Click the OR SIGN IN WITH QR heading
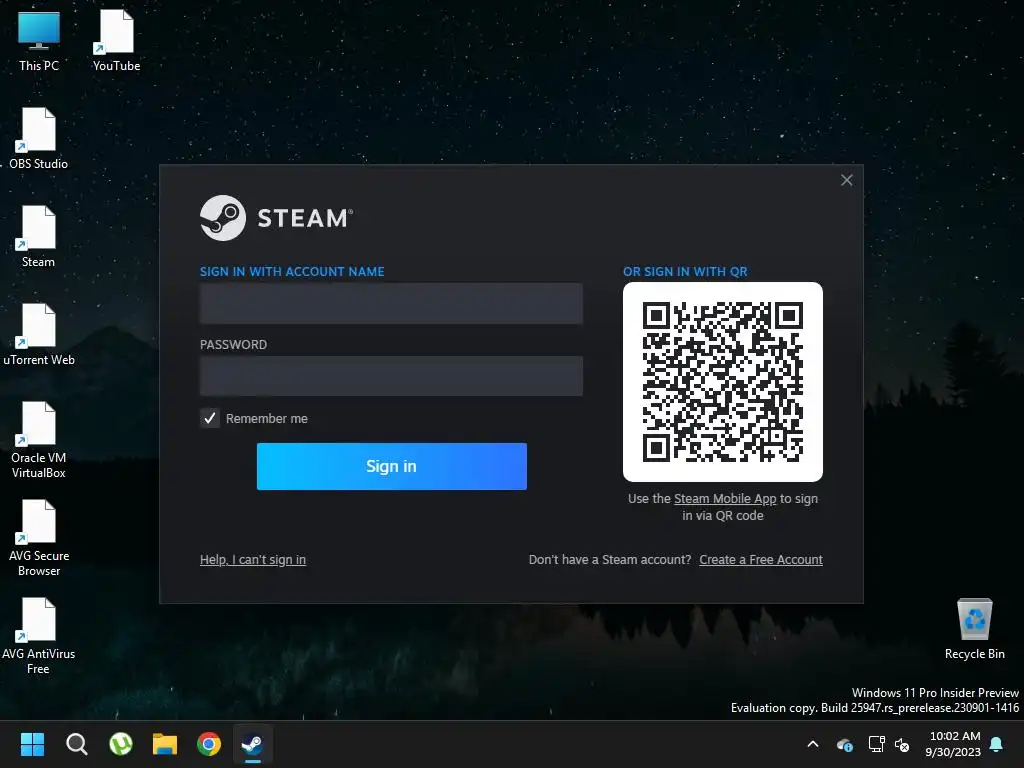This screenshot has width=1024, height=768. pyautogui.click(x=685, y=272)
